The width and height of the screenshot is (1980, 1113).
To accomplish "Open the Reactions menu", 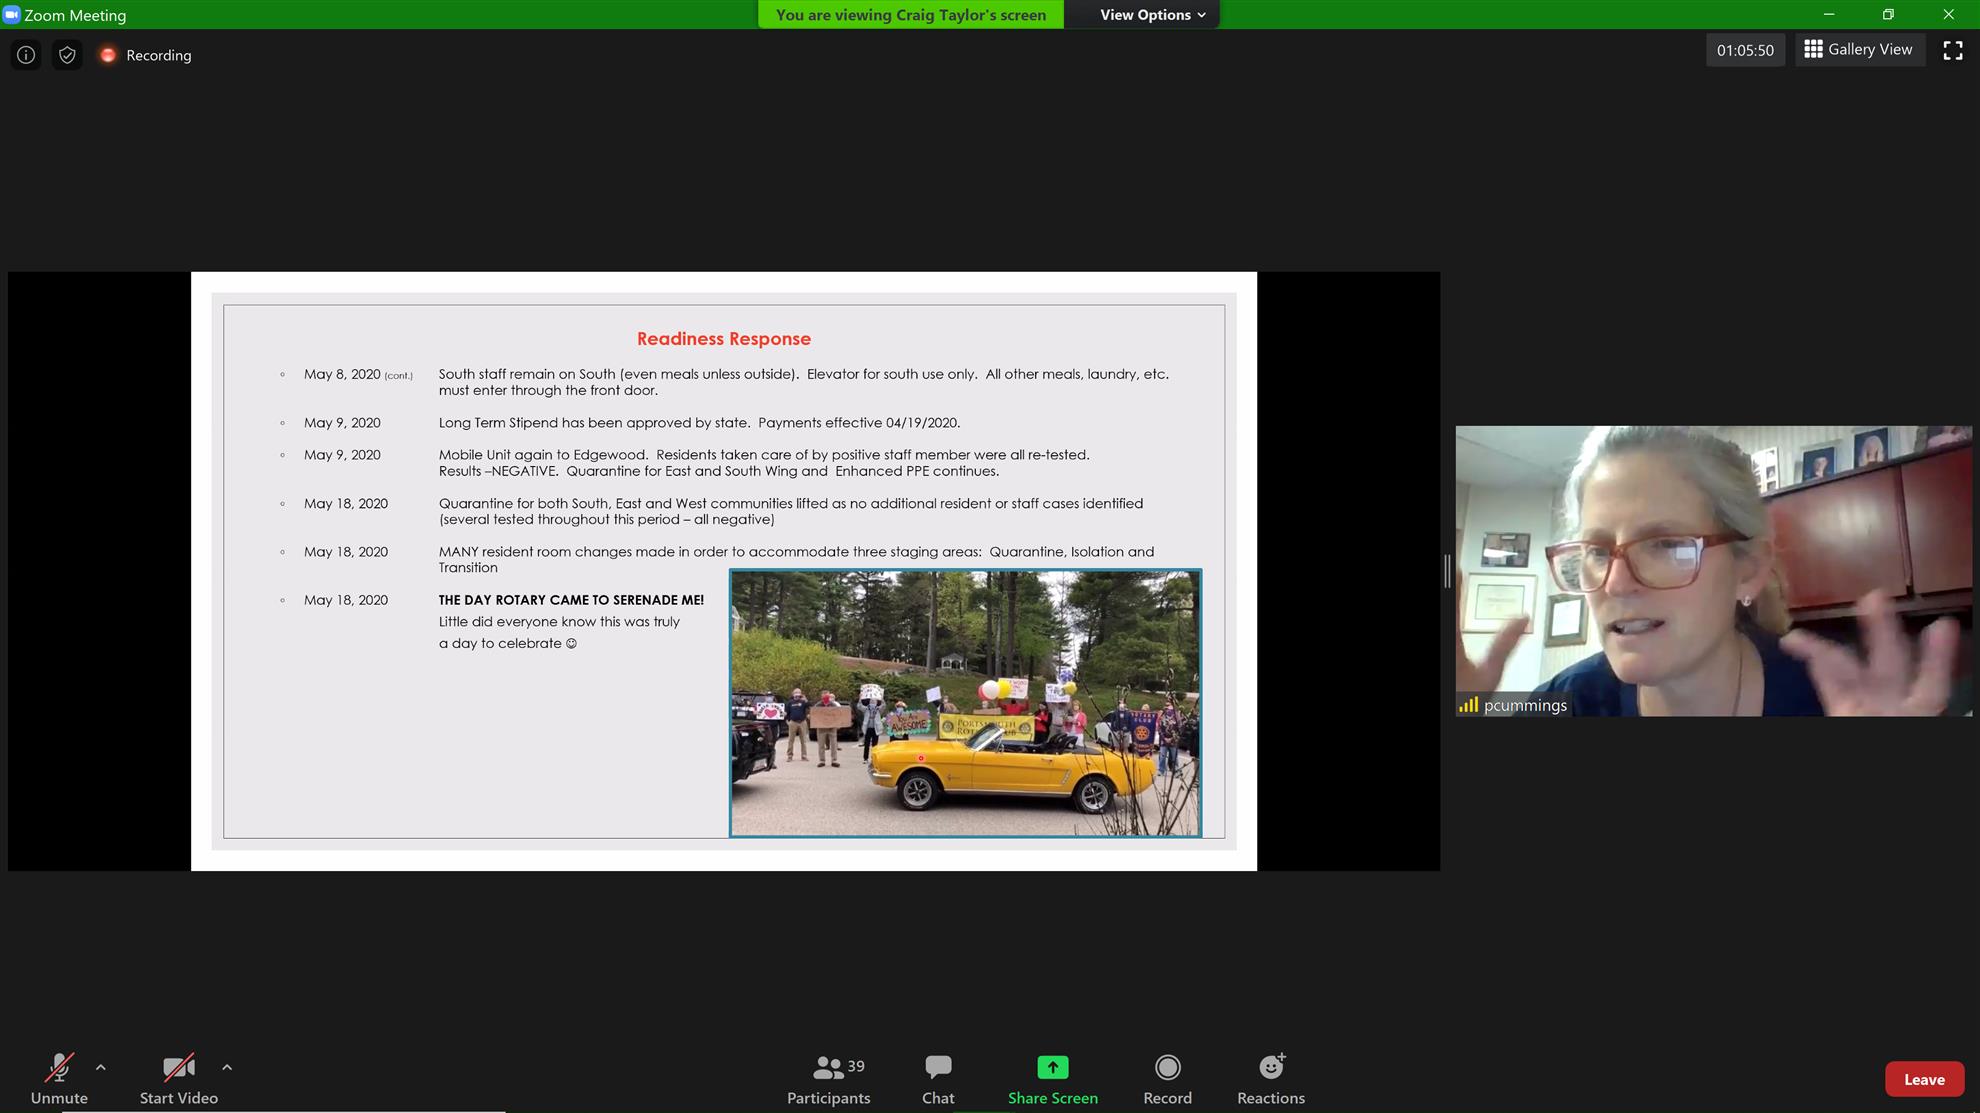I will [x=1270, y=1079].
